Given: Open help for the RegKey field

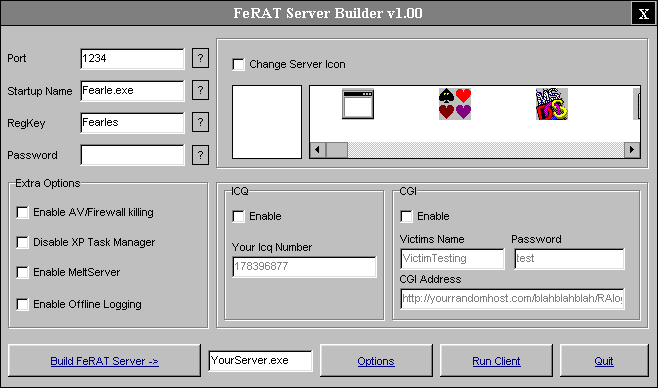Looking at the screenshot, I should (200, 122).
